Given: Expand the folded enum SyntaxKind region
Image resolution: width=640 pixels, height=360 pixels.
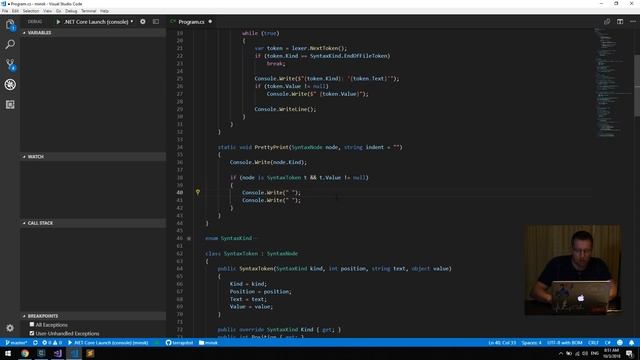Looking at the screenshot, I should point(189,238).
